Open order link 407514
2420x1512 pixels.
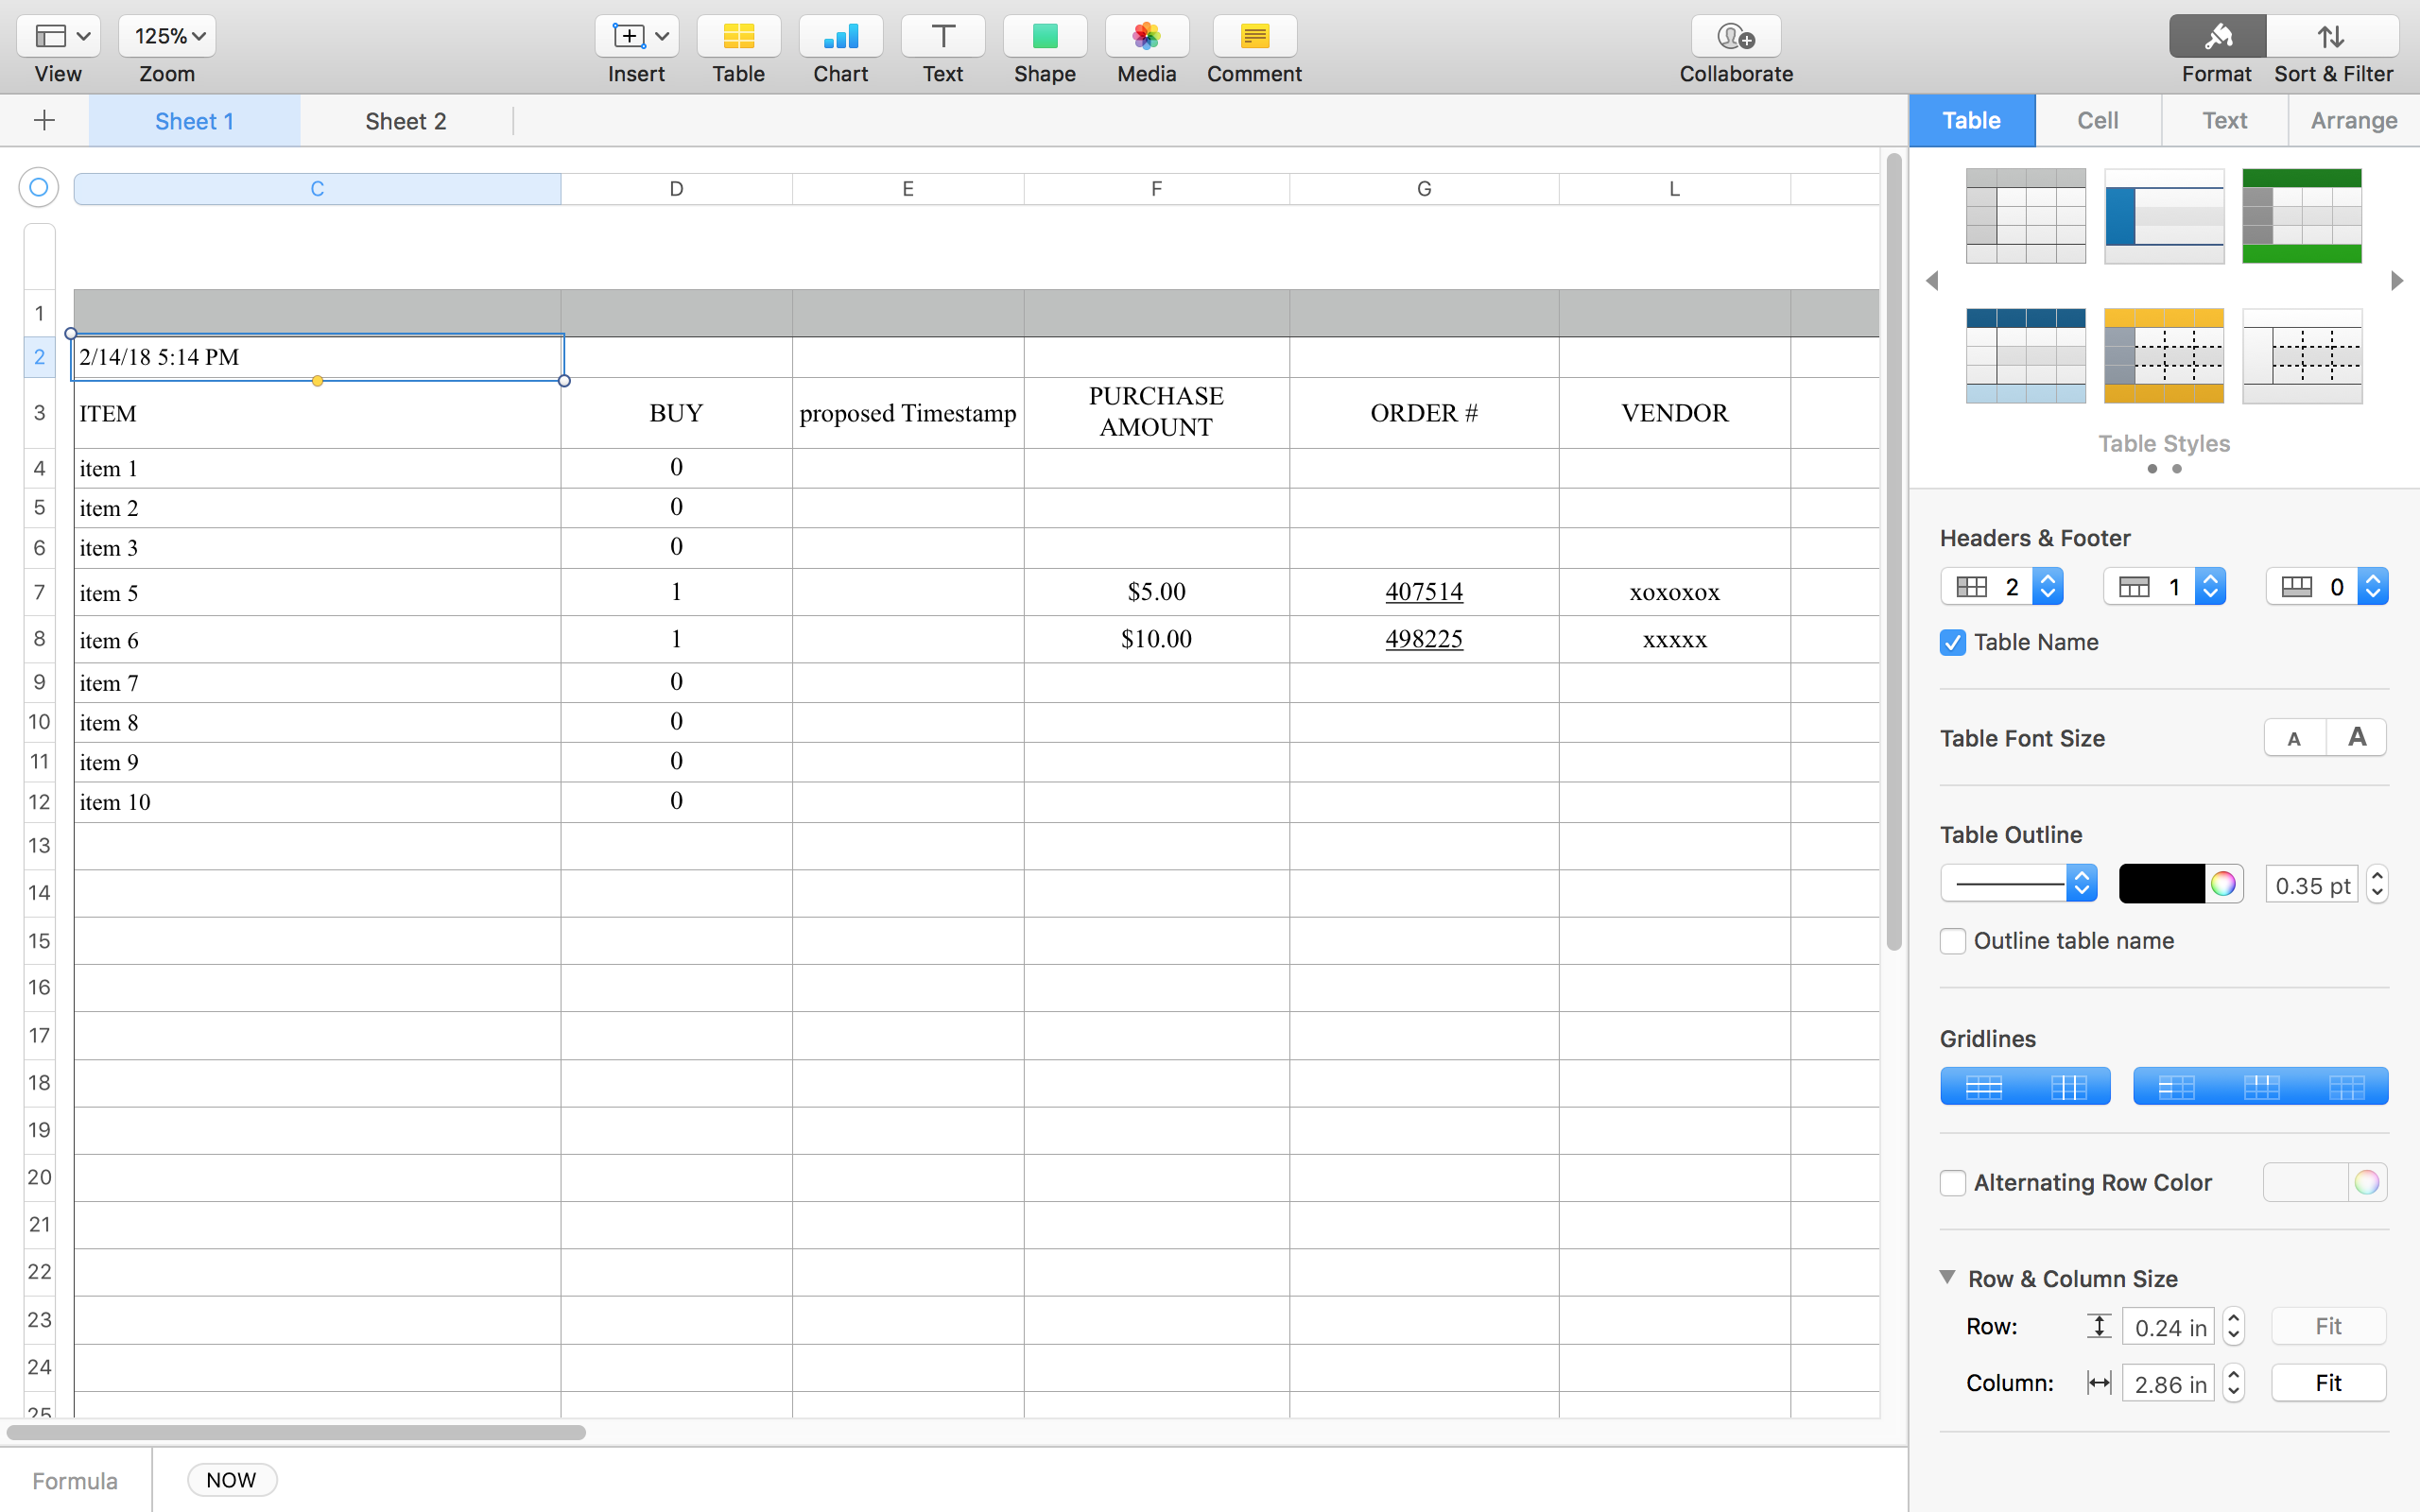1423,592
